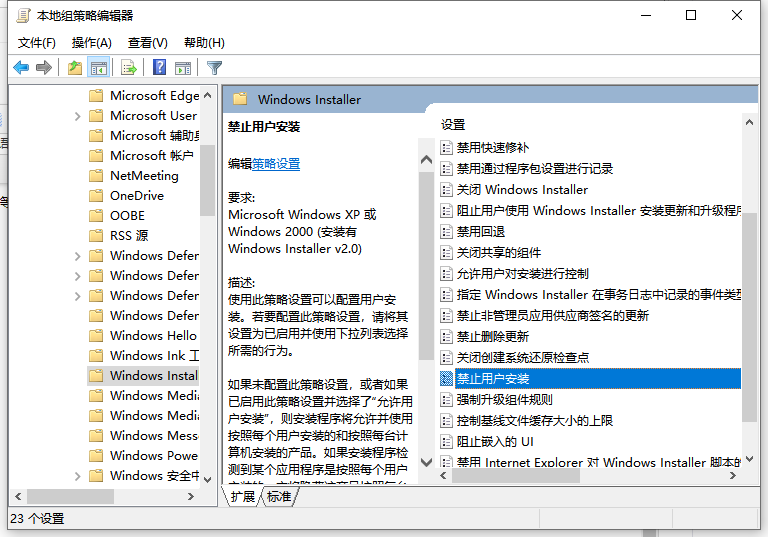Expand the Windows 安全中心 tree node
Screen dimensions: 768x537
78,476
